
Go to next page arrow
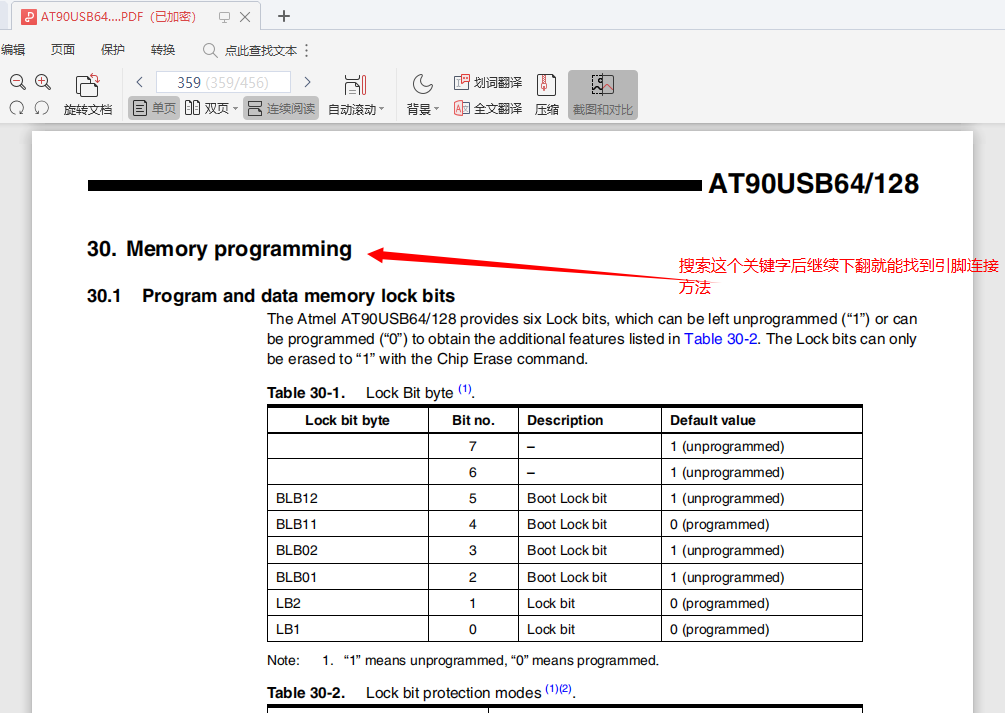pyautogui.click(x=307, y=82)
